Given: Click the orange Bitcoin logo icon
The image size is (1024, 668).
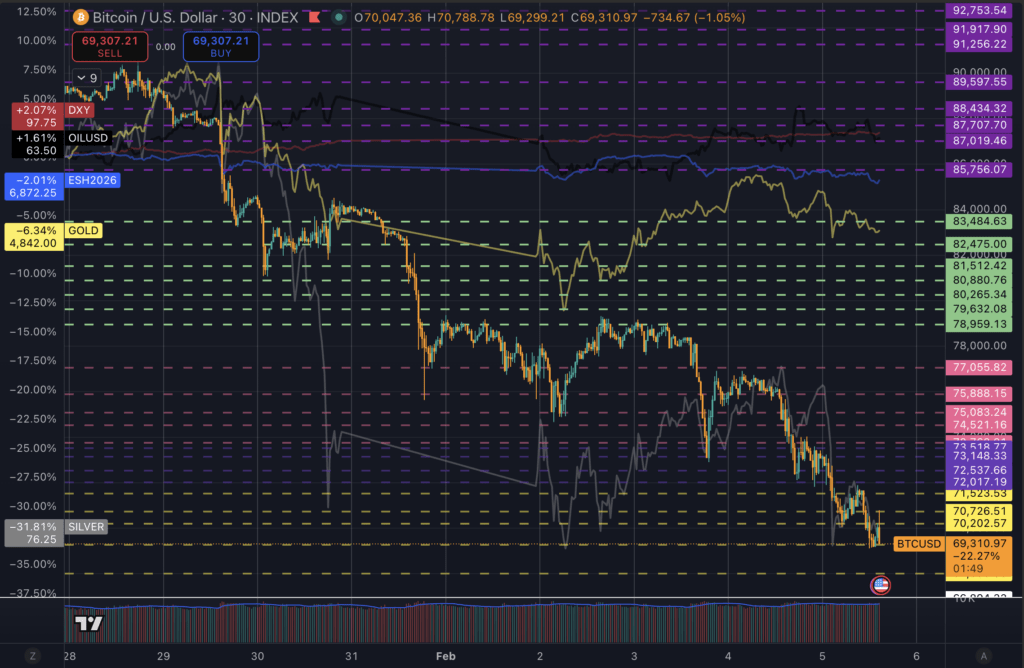Looking at the screenshot, I should click(x=81, y=18).
